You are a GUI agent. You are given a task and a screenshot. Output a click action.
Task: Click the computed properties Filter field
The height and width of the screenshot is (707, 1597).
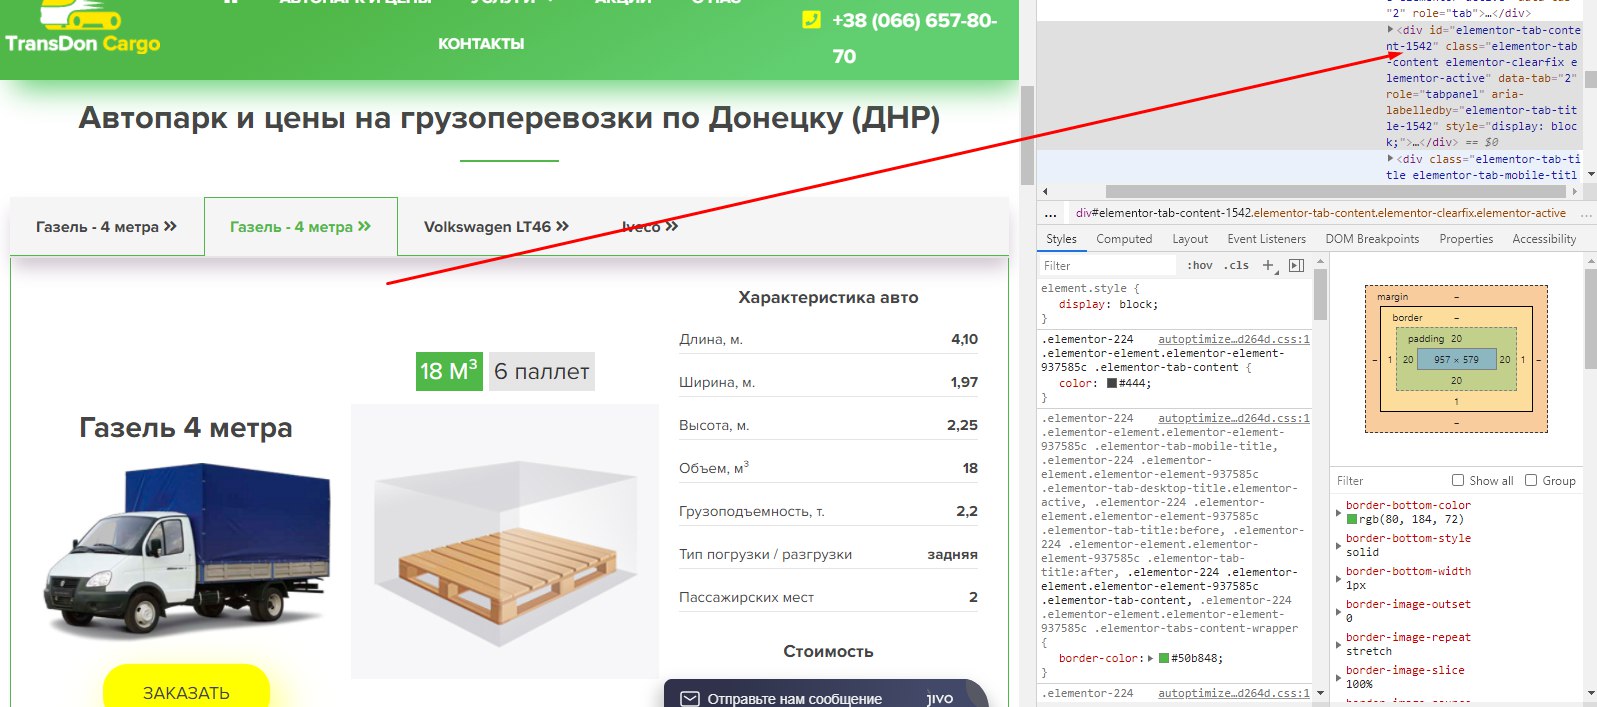[x=1388, y=481]
